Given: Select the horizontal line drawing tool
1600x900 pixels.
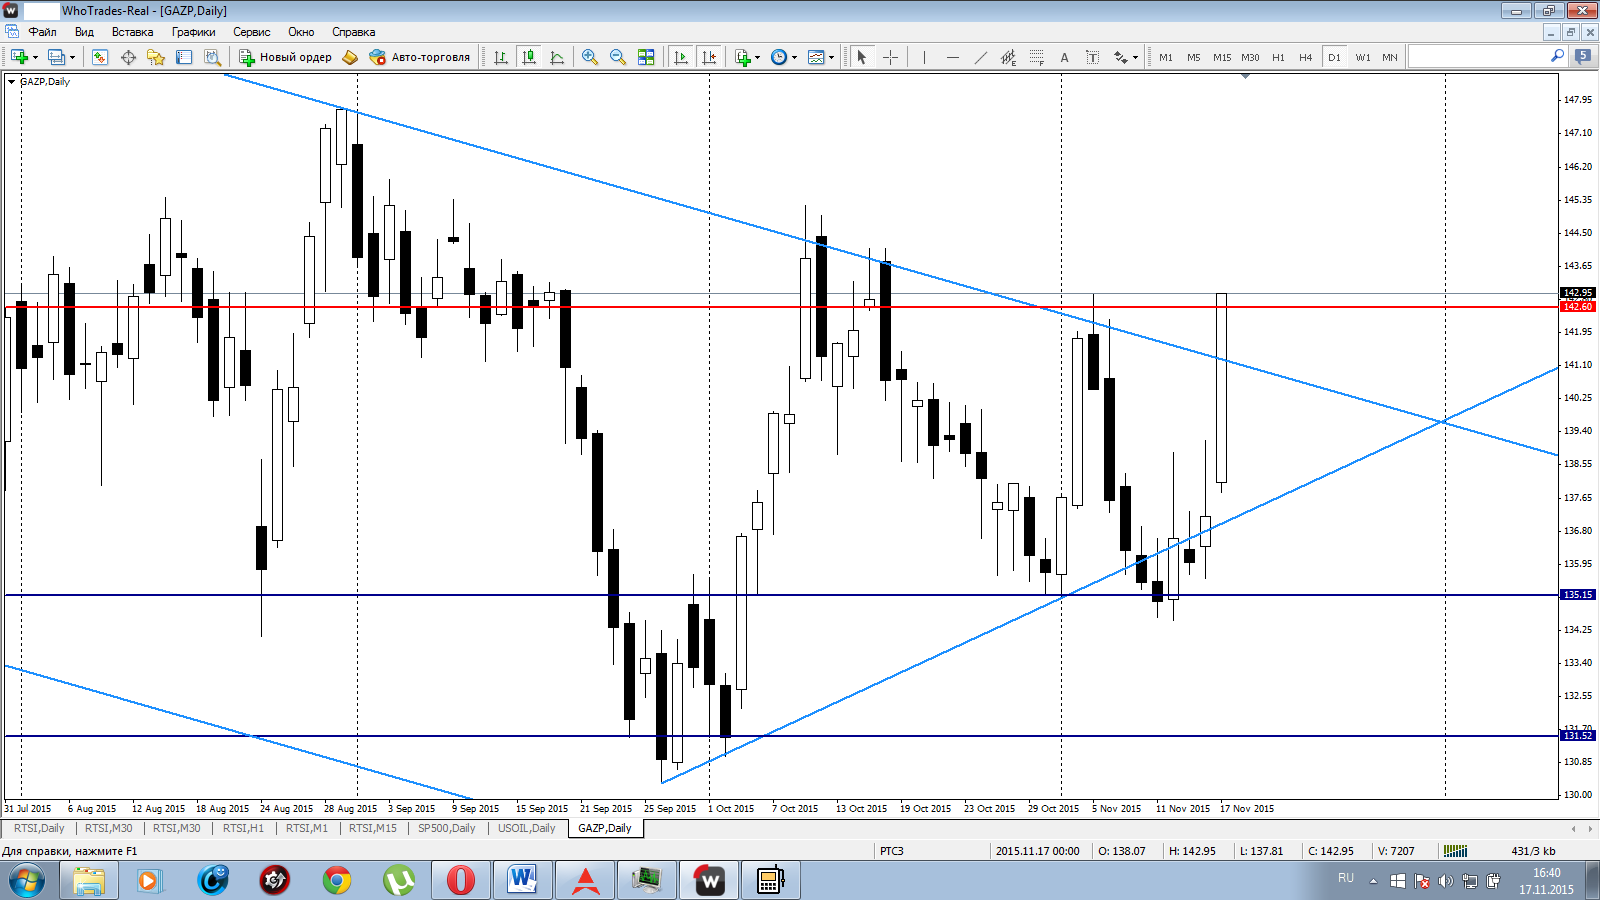Looking at the screenshot, I should [952, 57].
